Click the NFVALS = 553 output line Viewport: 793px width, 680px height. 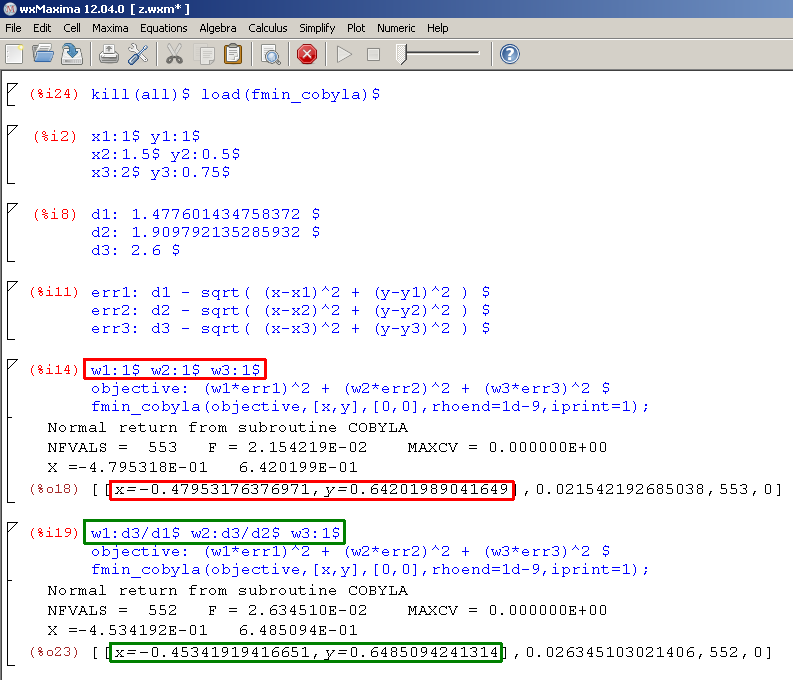coord(327,447)
